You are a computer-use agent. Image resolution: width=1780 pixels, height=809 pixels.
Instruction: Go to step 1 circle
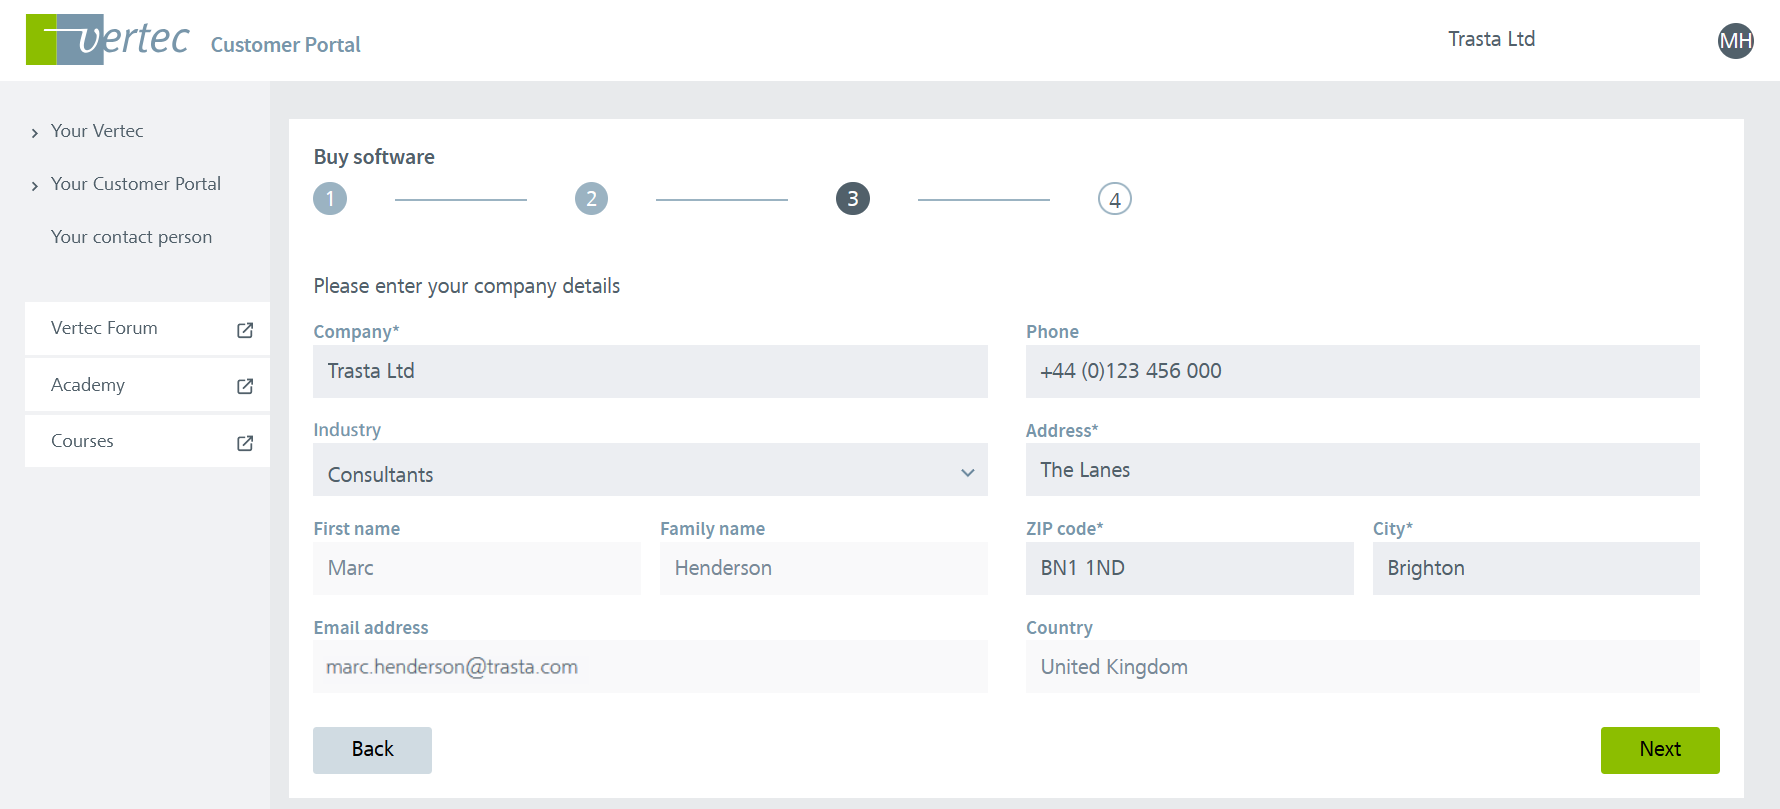(x=330, y=199)
